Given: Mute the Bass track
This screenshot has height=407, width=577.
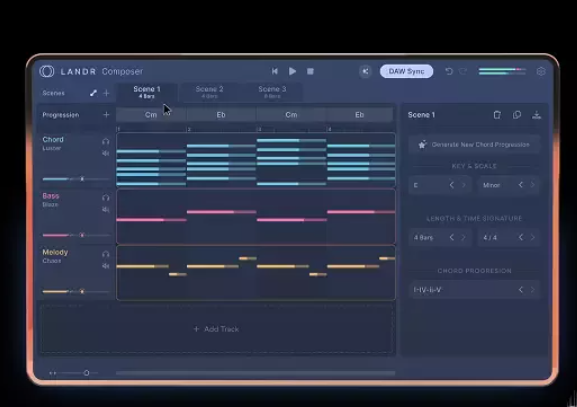Looking at the screenshot, I should 106,210.
